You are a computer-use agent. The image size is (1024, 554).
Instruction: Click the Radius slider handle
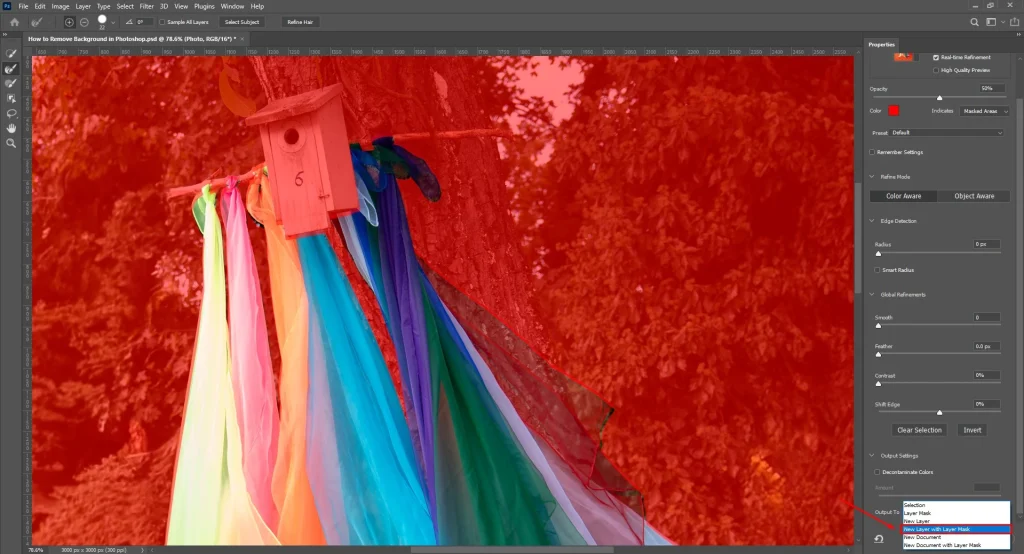point(878,253)
